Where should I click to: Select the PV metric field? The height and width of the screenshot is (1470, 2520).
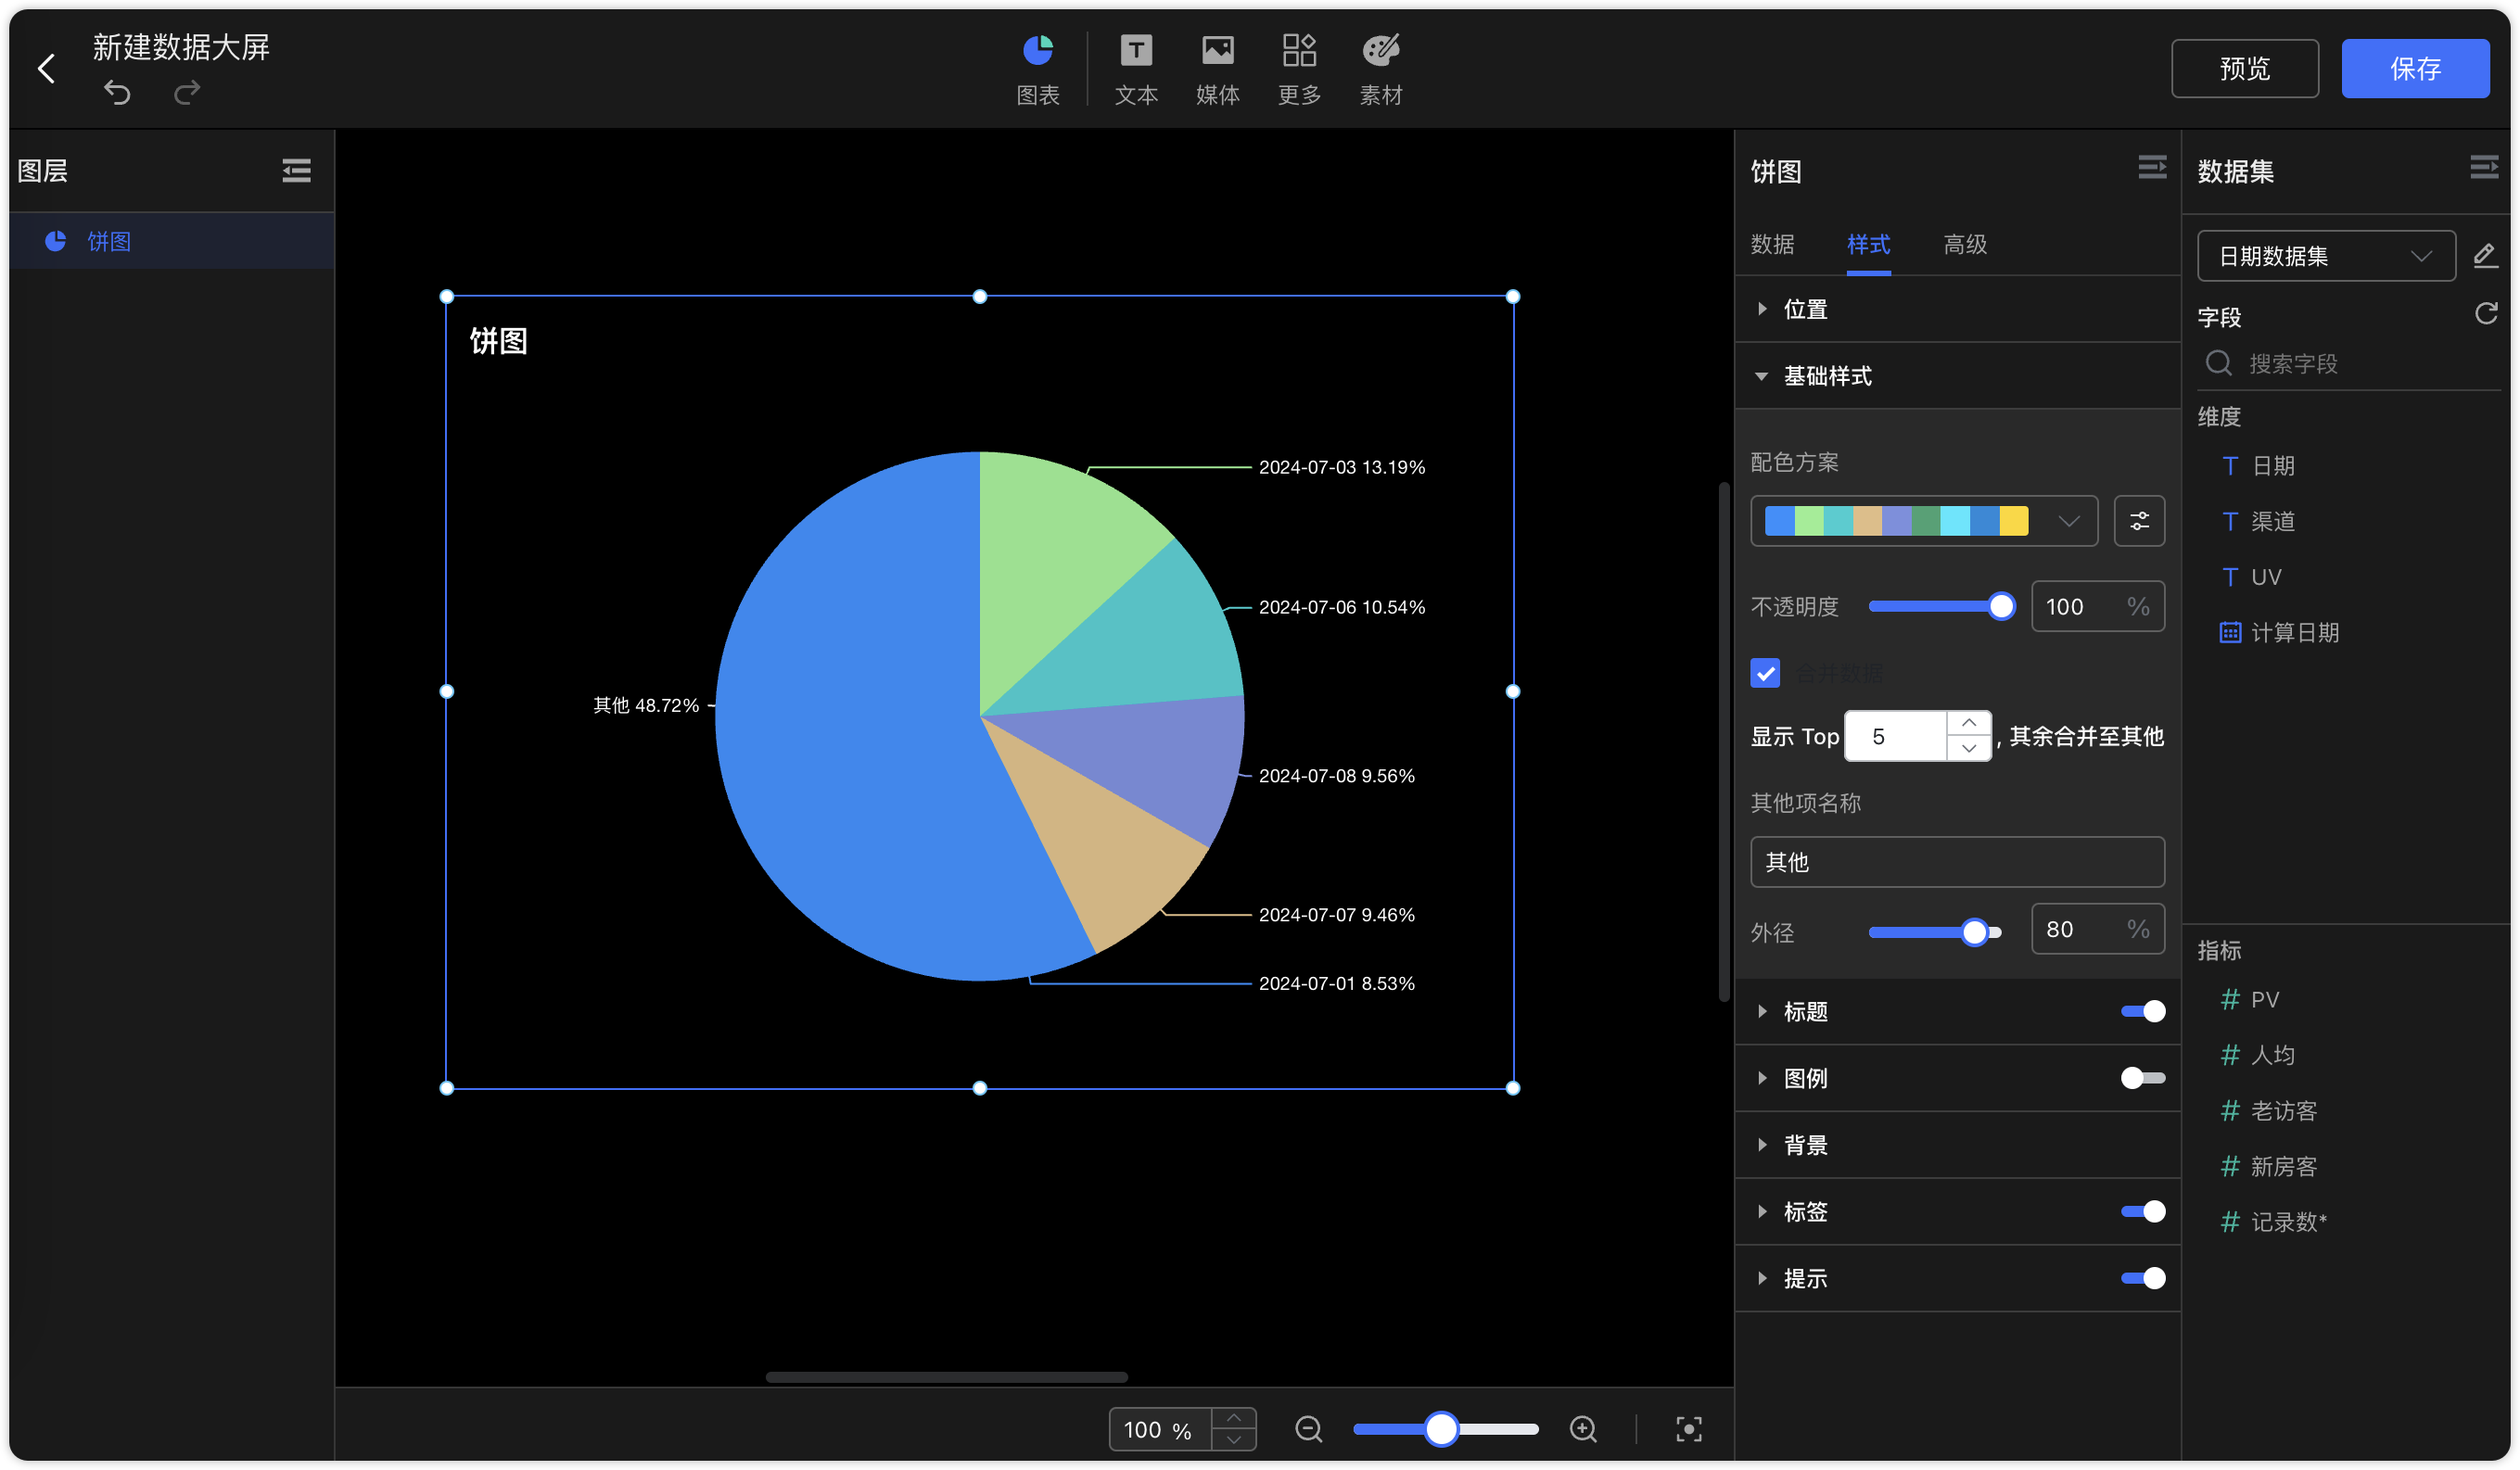[2250, 999]
